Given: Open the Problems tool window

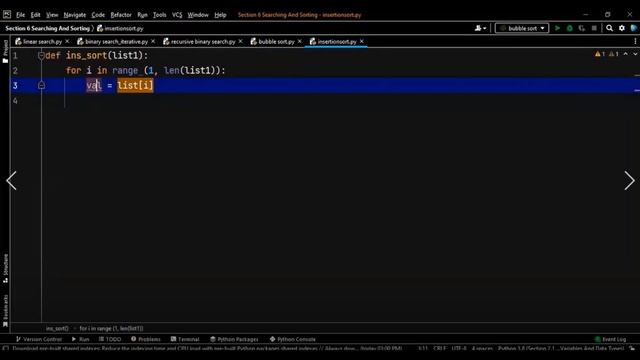Looking at the screenshot, I should [146, 339].
